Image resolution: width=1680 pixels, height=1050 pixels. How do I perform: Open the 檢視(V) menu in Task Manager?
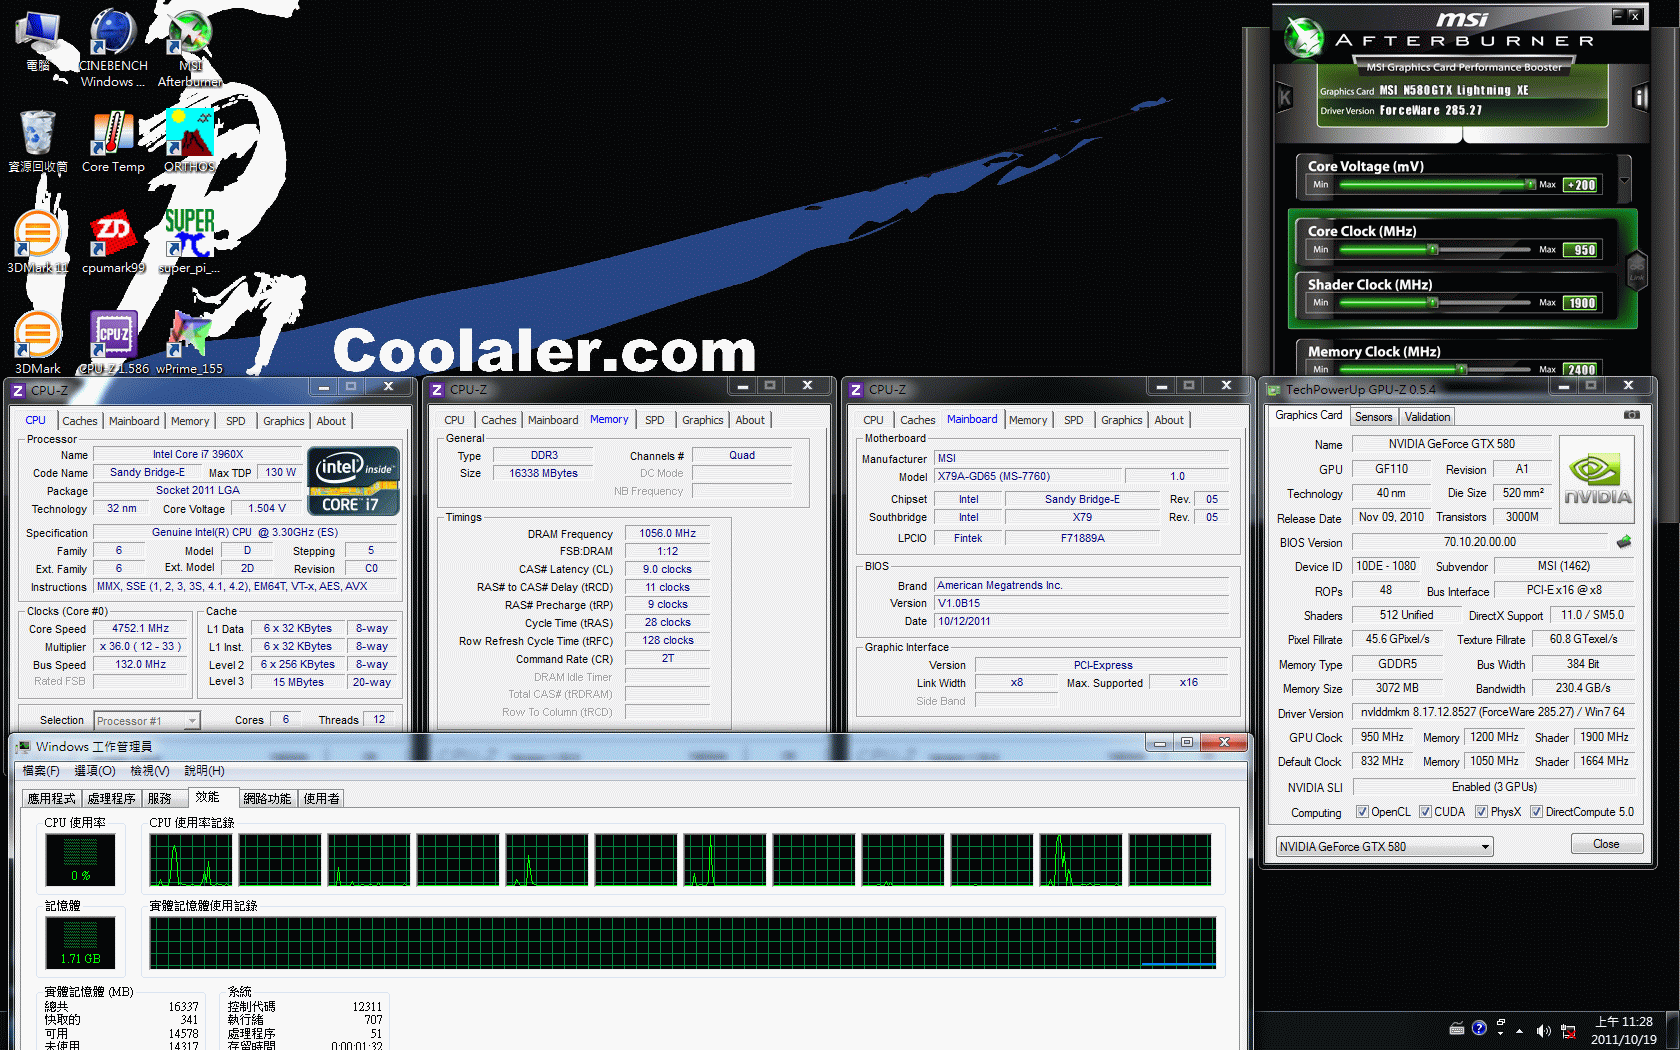point(150,771)
